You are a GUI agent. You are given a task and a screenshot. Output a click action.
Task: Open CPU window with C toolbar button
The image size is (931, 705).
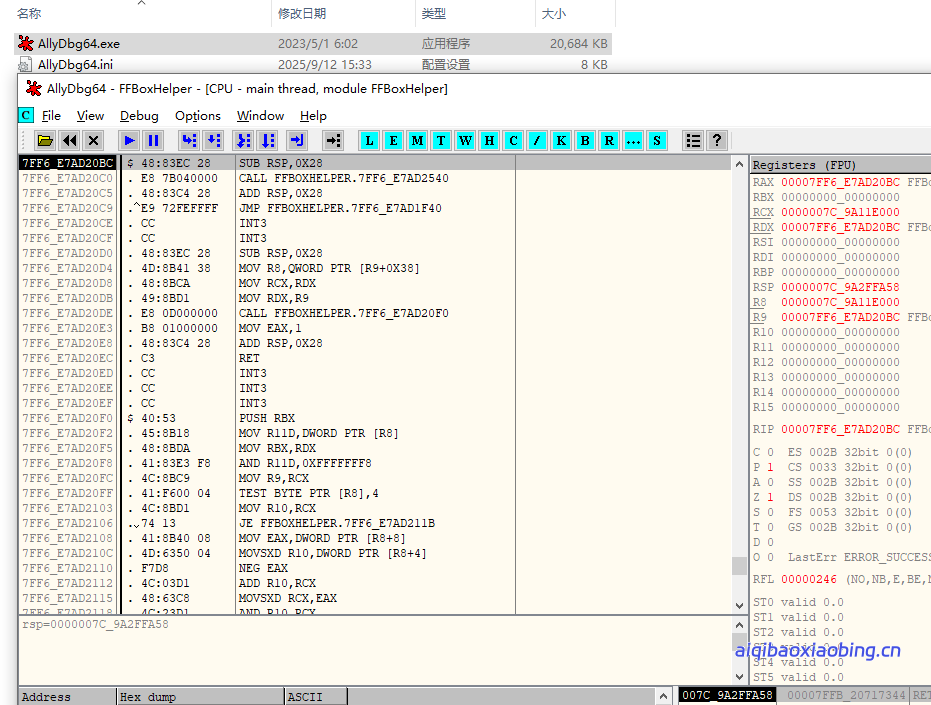(x=513, y=141)
